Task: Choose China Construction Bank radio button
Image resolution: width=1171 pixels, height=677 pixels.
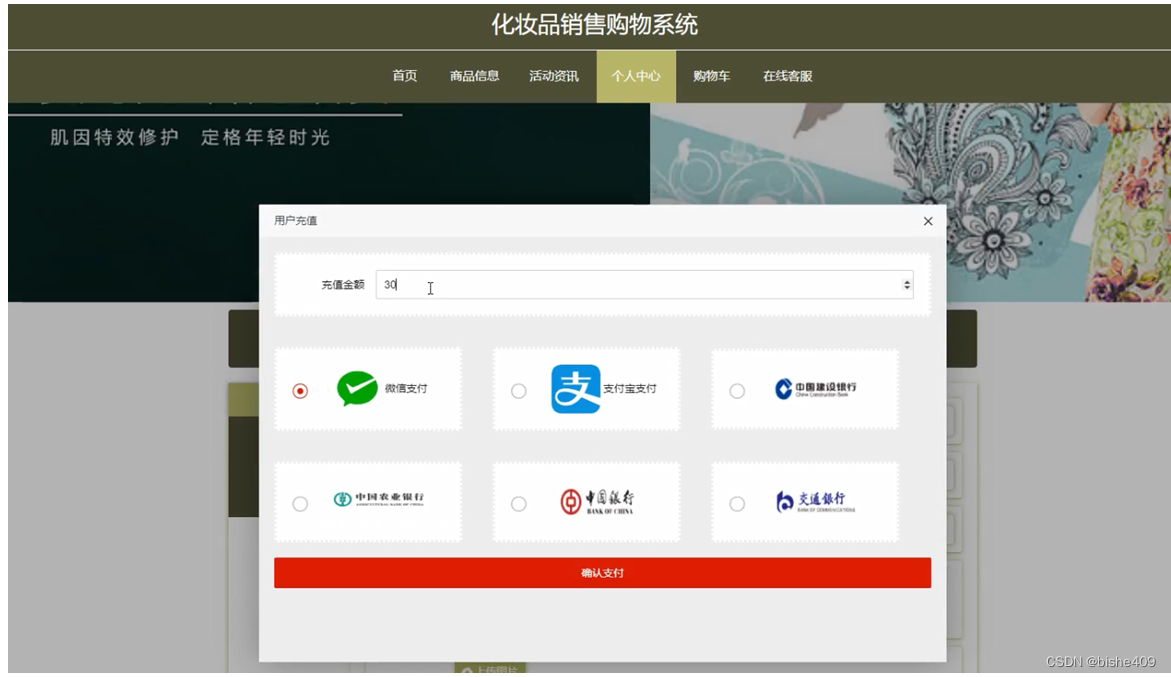Action: 737,391
